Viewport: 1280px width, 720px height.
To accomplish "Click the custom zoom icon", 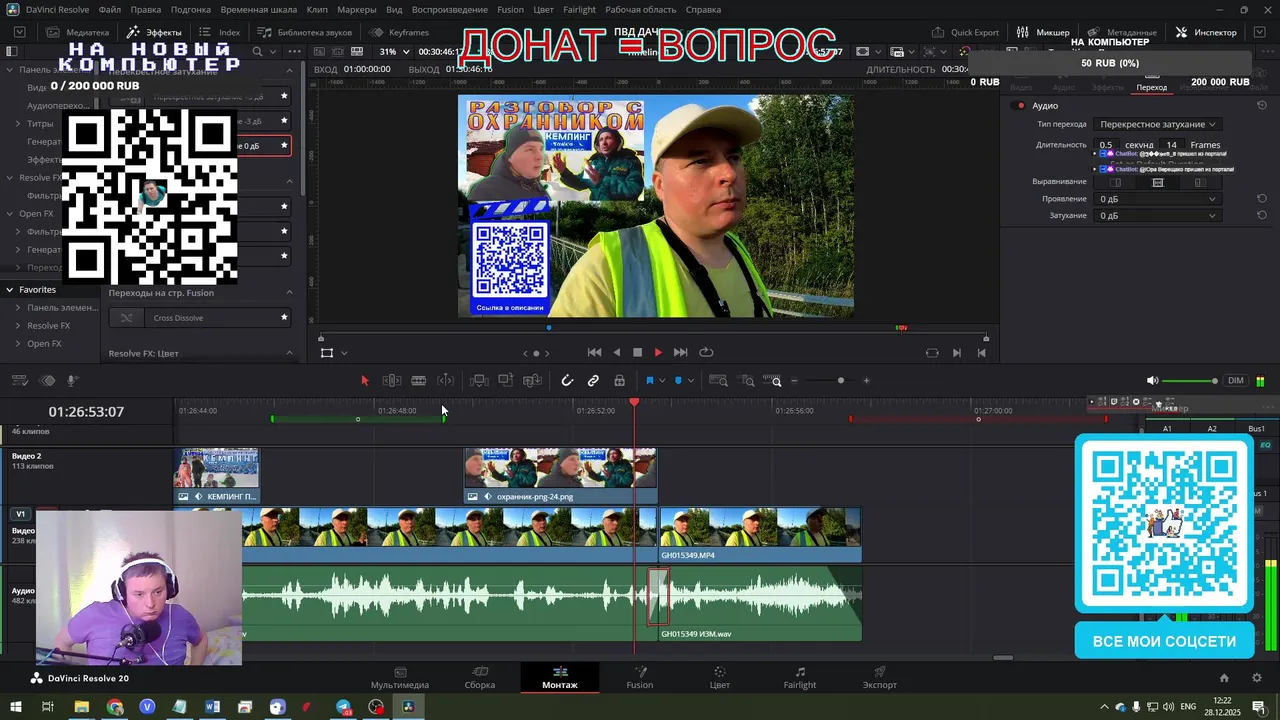I will click(773, 381).
